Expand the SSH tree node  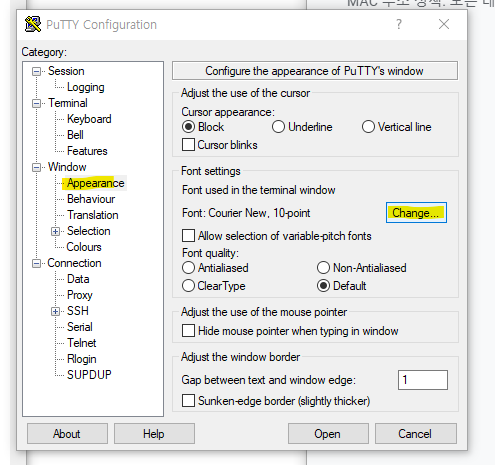(x=56, y=311)
